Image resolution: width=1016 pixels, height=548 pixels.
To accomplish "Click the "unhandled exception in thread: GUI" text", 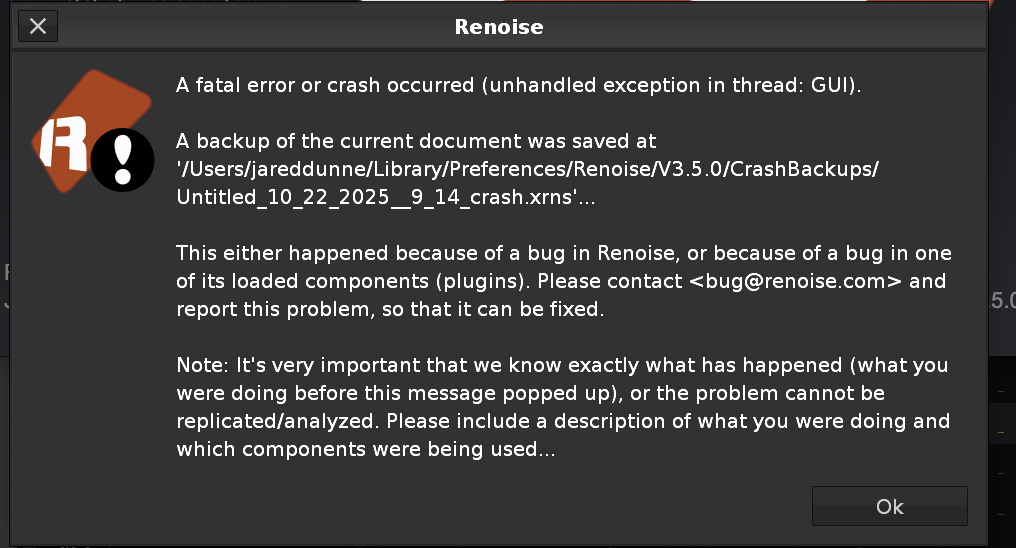I will pyautogui.click(x=670, y=85).
